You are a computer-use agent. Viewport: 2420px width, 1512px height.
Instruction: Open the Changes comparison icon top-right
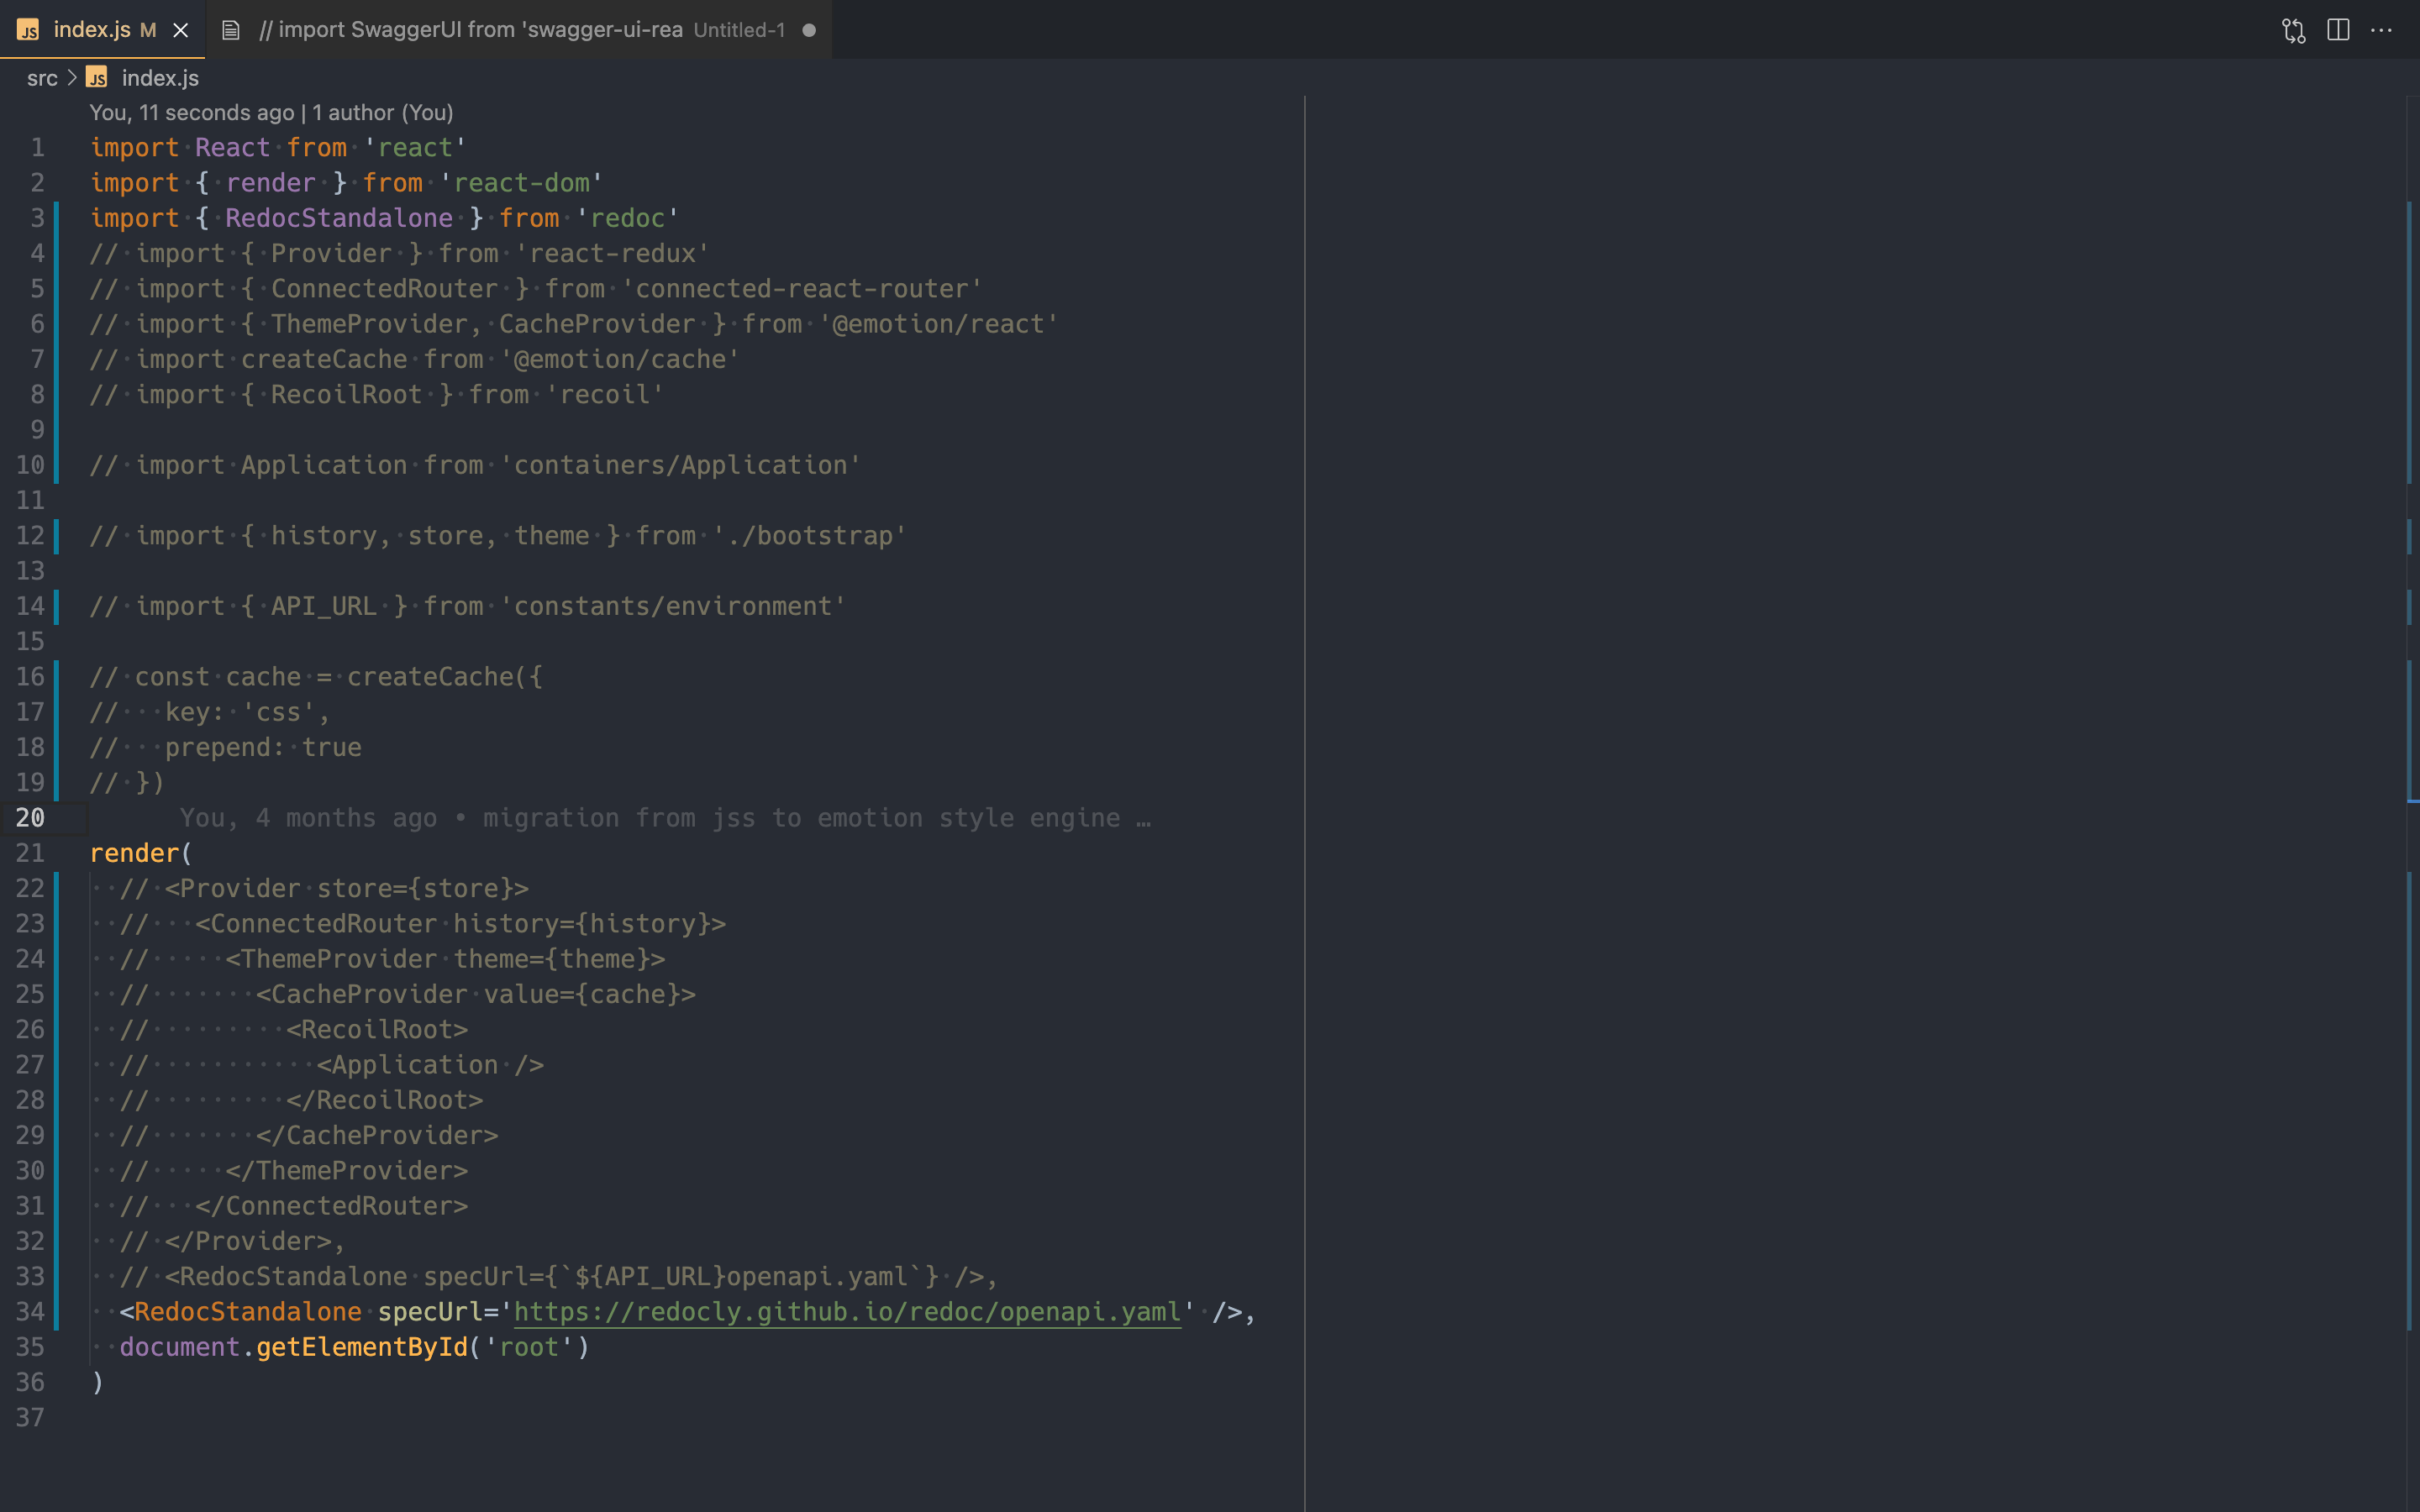(2293, 30)
